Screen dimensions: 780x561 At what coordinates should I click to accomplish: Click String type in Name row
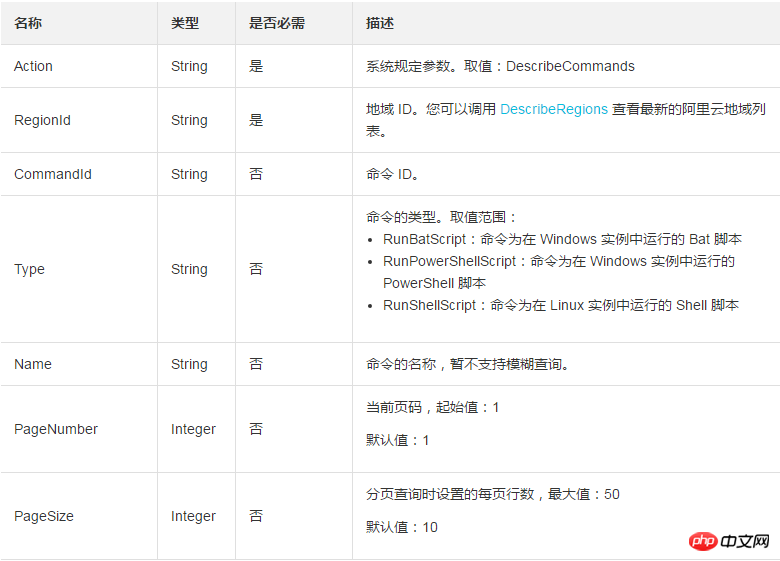[189, 364]
